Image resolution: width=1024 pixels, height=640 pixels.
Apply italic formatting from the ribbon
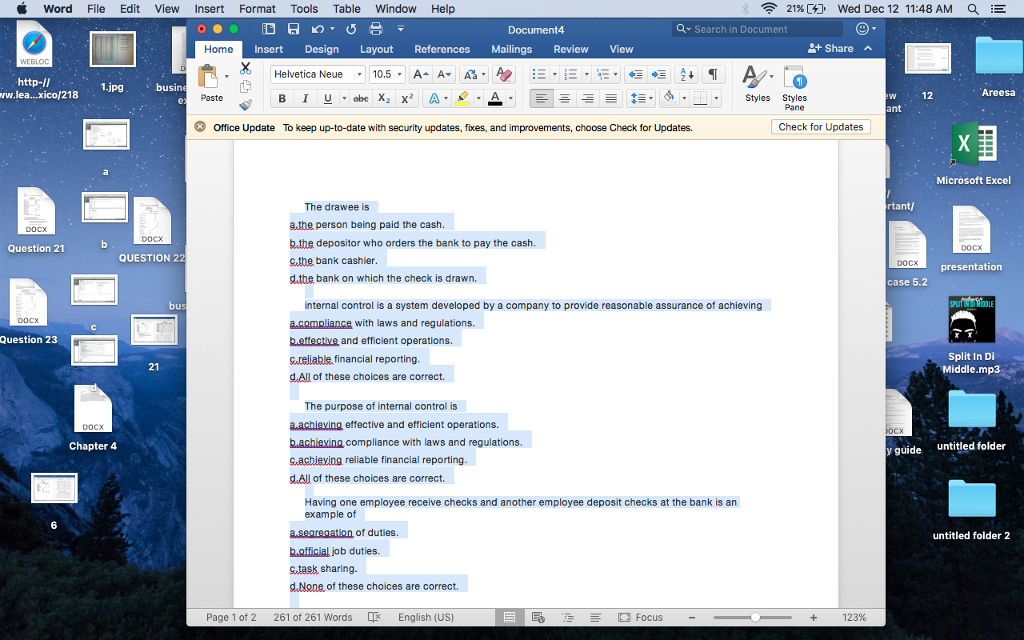click(306, 98)
